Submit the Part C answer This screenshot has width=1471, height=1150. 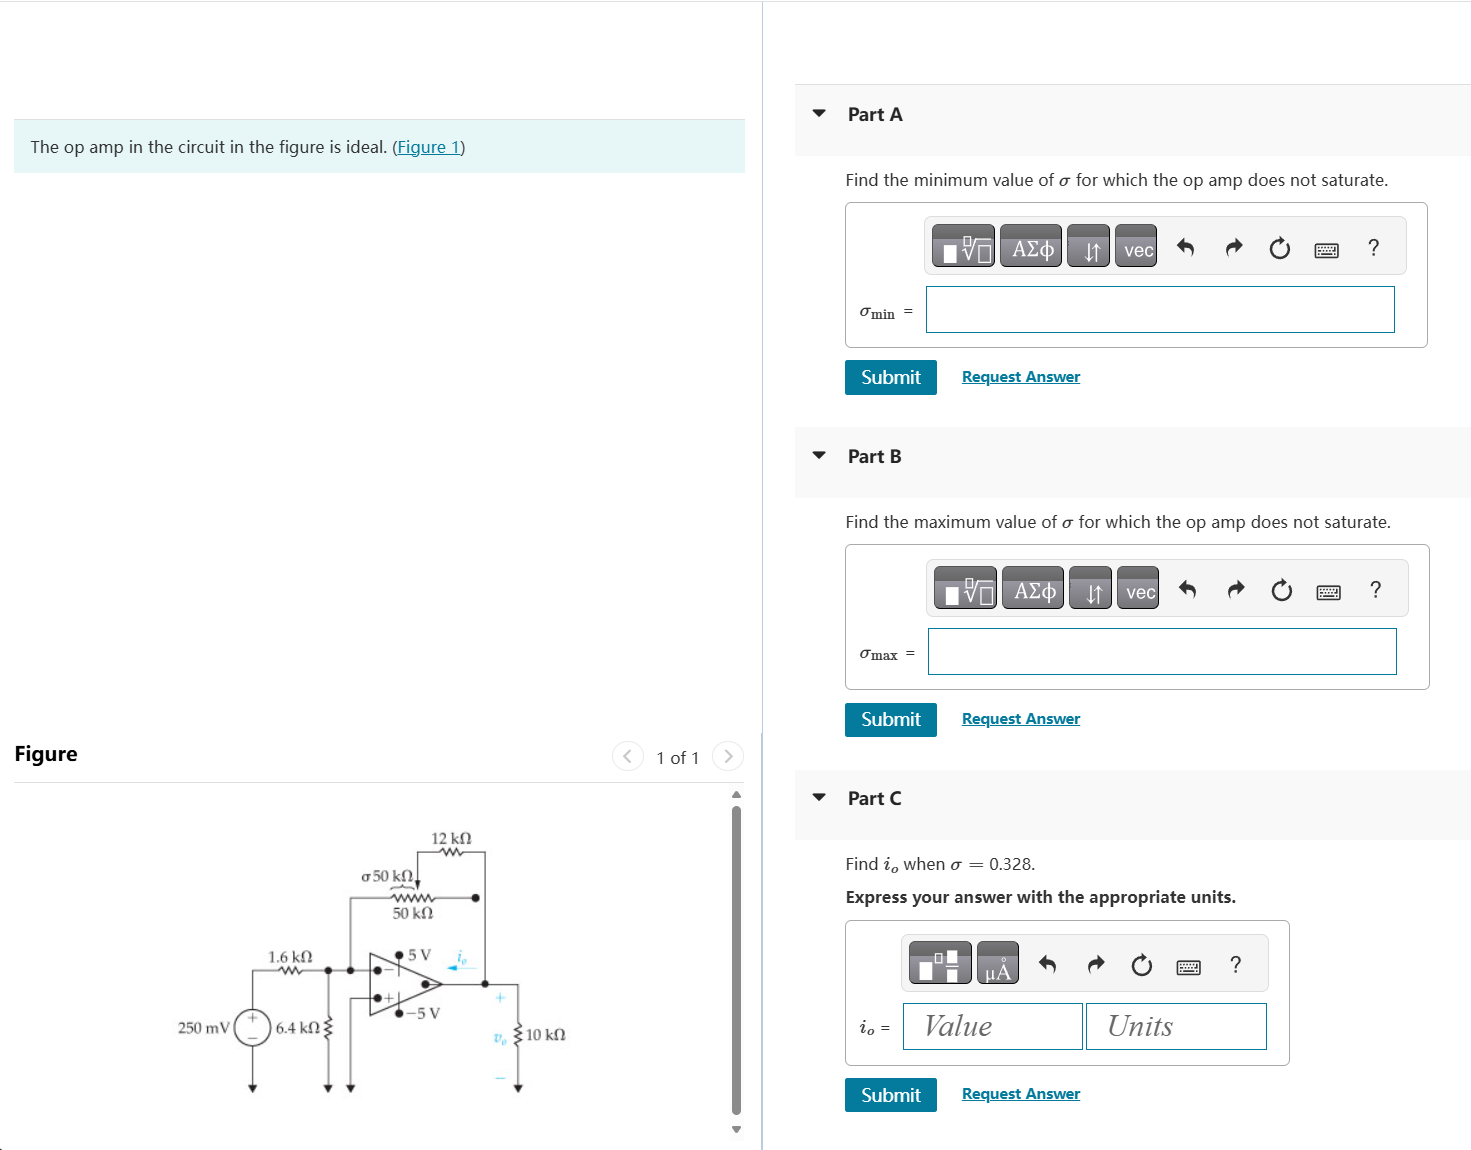(891, 1095)
